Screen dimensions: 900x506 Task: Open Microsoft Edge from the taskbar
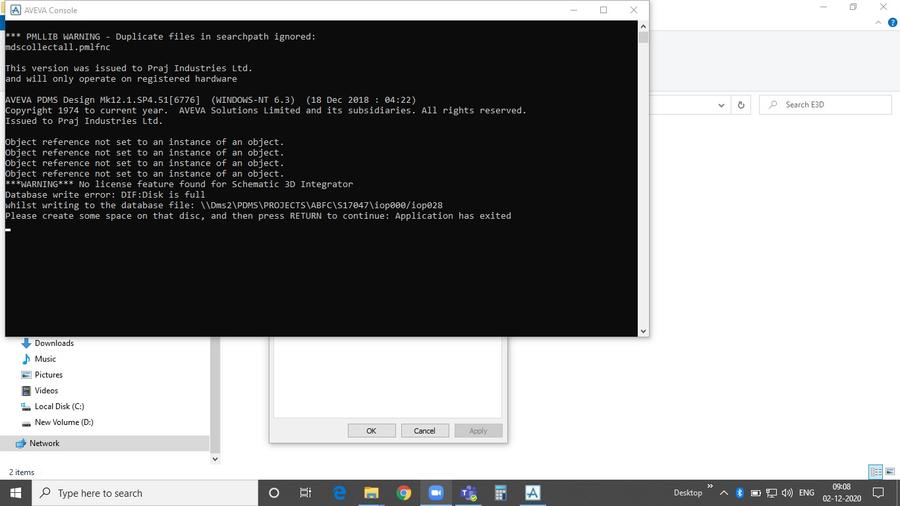pyautogui.click(x=339, y=493)
